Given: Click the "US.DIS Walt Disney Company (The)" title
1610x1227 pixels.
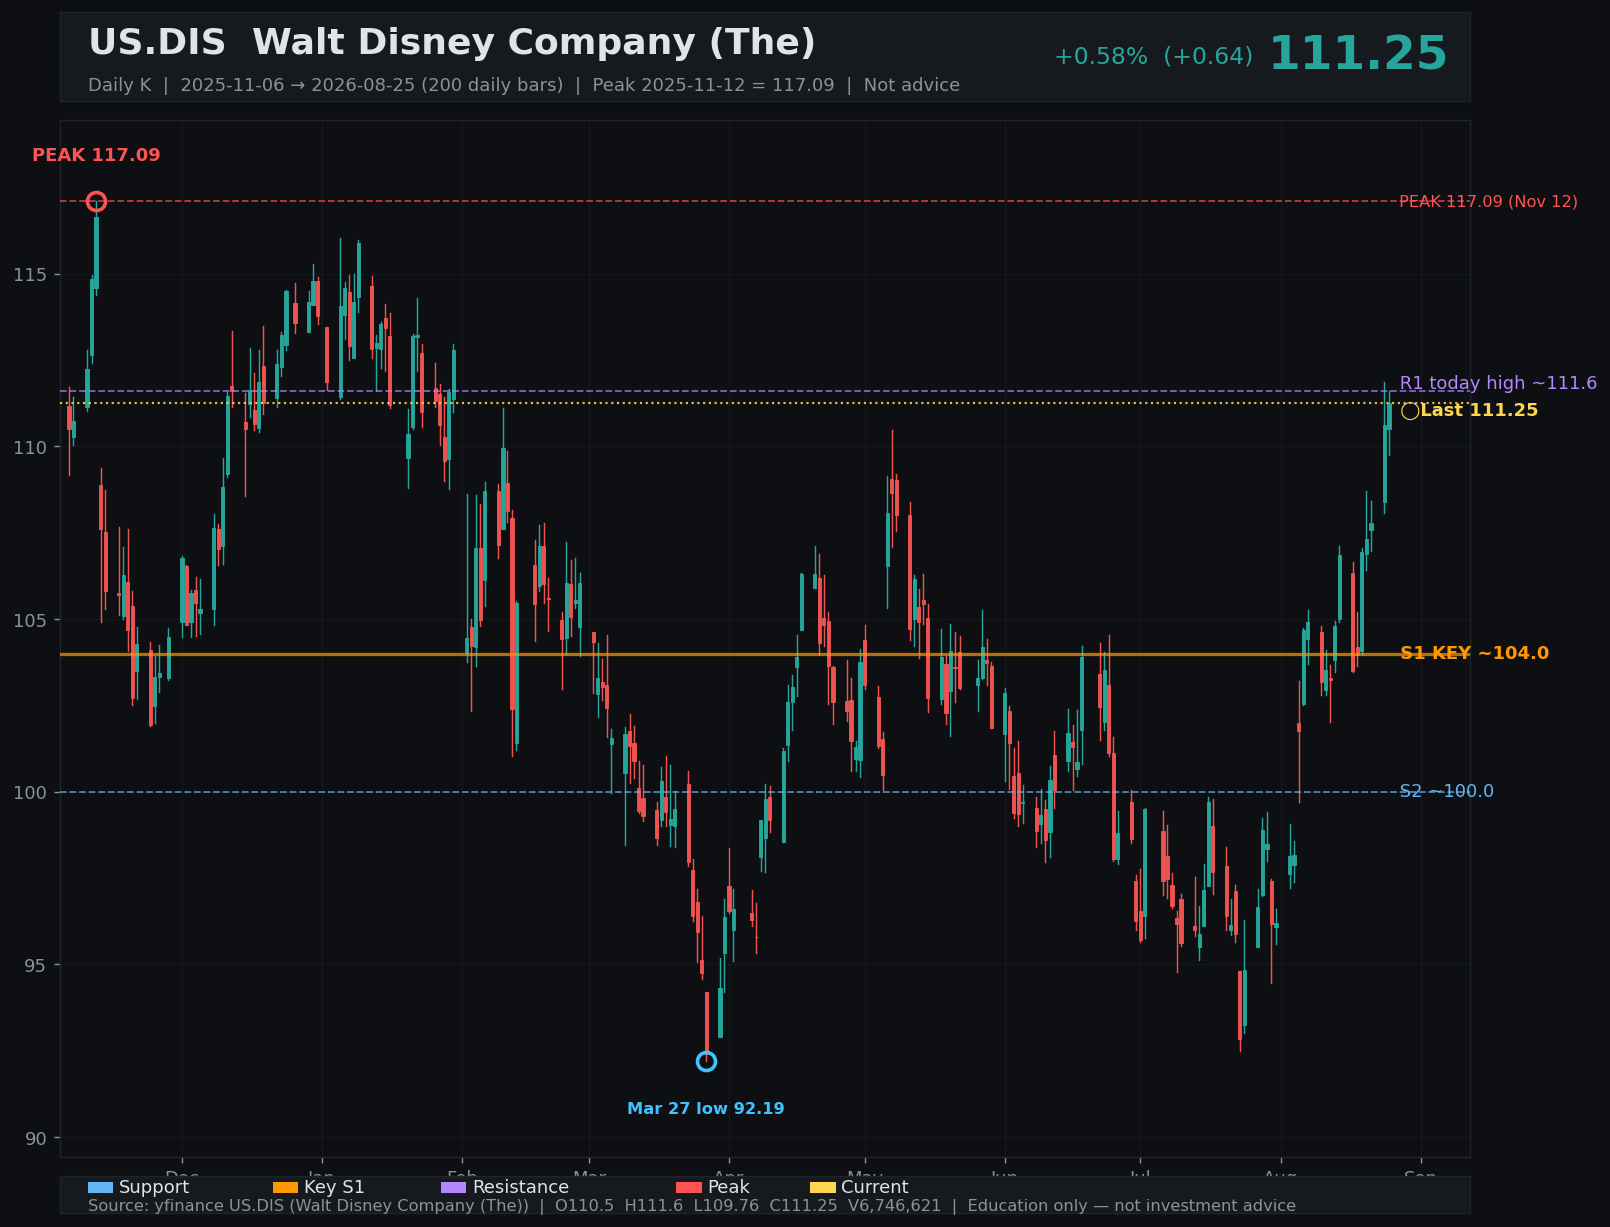Looking at the screenshot, I should click(x=452, y=43).
